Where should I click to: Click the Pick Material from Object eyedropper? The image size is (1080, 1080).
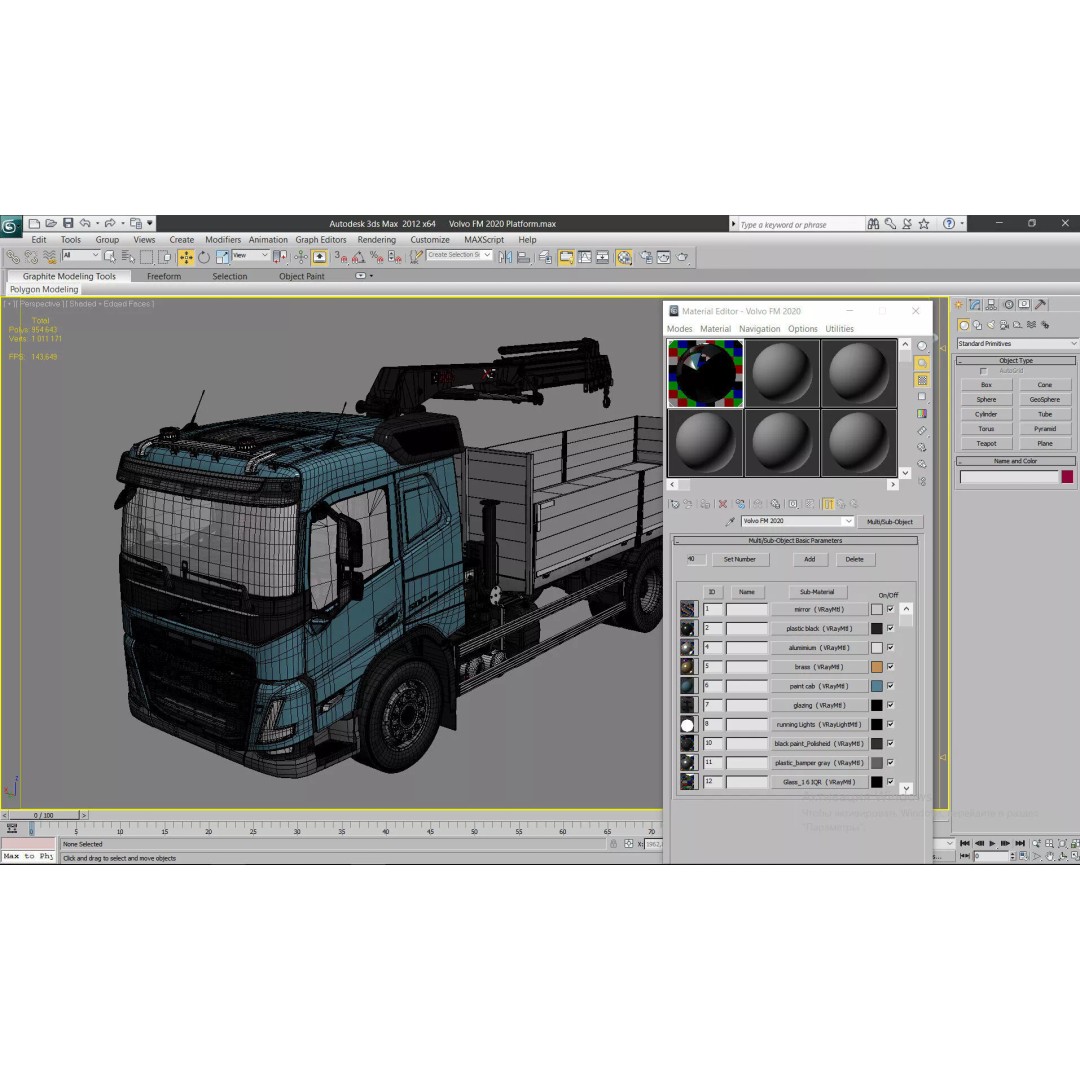point(730,521)
